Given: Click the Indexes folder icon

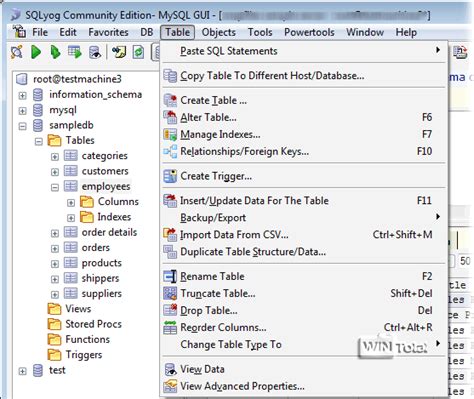Looking at the screenshot, I should pyautogui.click(x=87, y=217).
